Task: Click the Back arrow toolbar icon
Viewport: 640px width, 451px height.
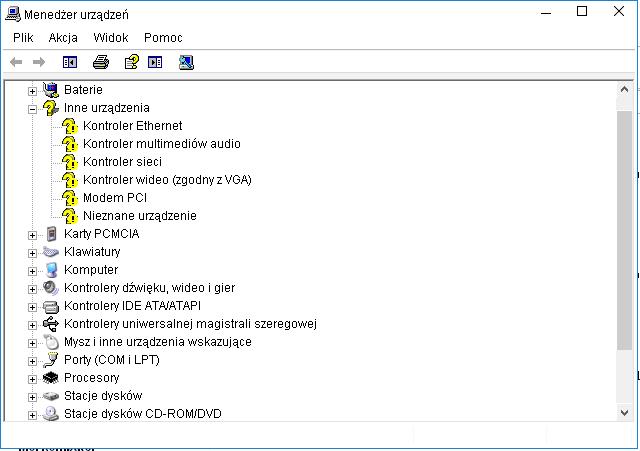Action: (x=16, y=62)
